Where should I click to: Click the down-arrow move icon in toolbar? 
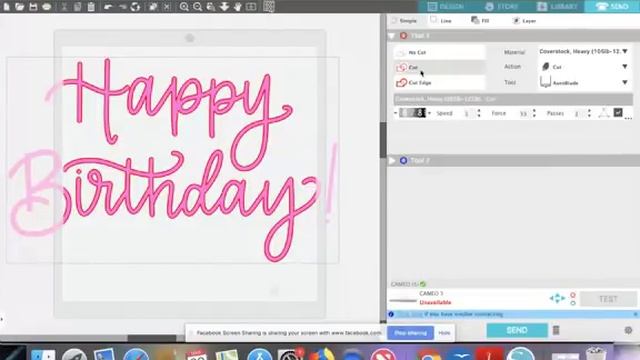224,7
